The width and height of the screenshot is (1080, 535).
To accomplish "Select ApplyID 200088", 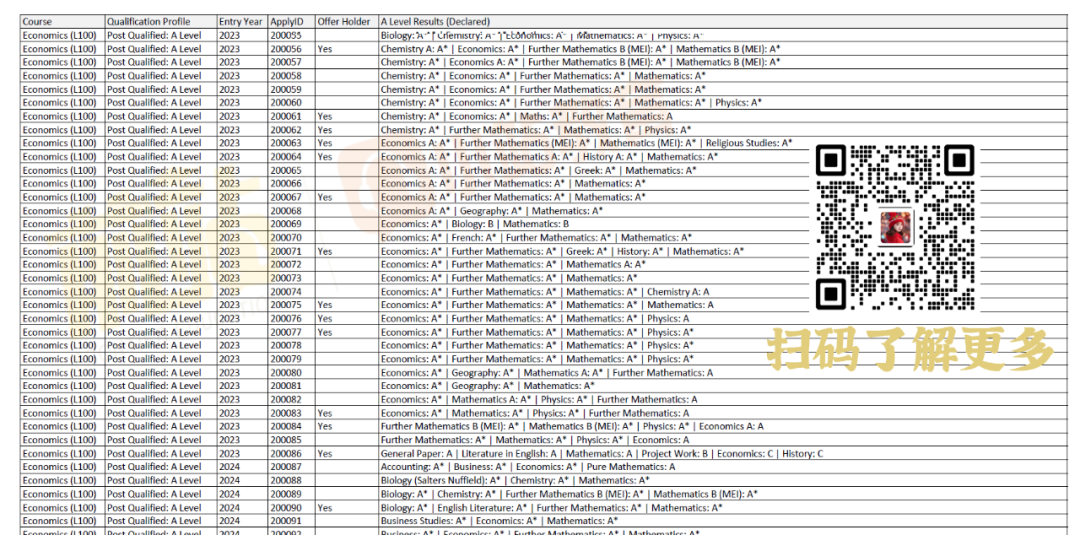I will 291,481.
